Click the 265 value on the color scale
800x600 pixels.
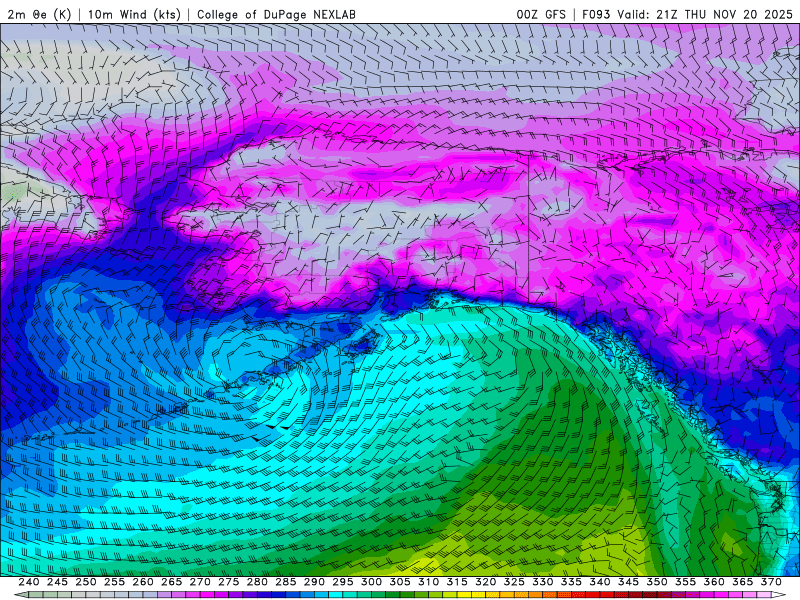coord(172,582)
